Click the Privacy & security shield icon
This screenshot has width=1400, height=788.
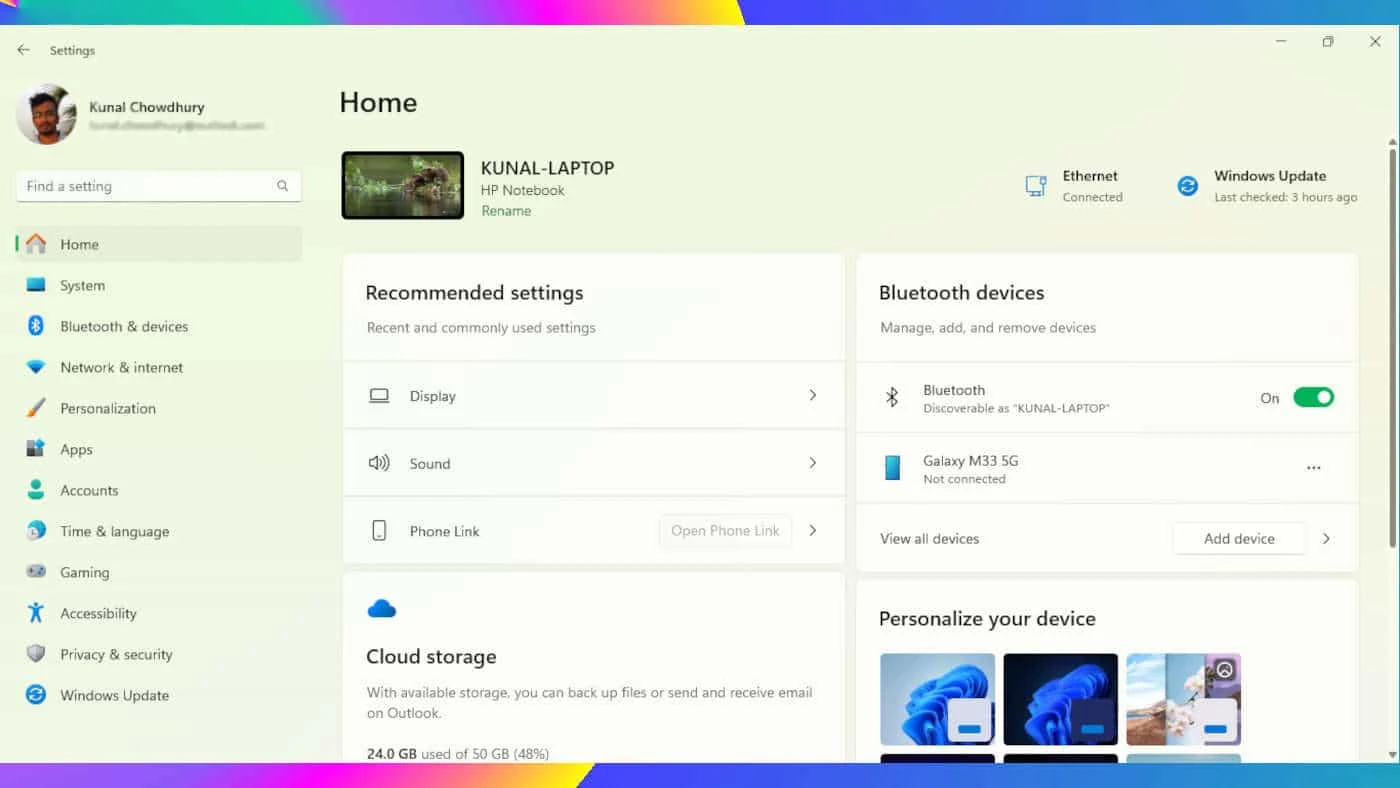point(36,654)
